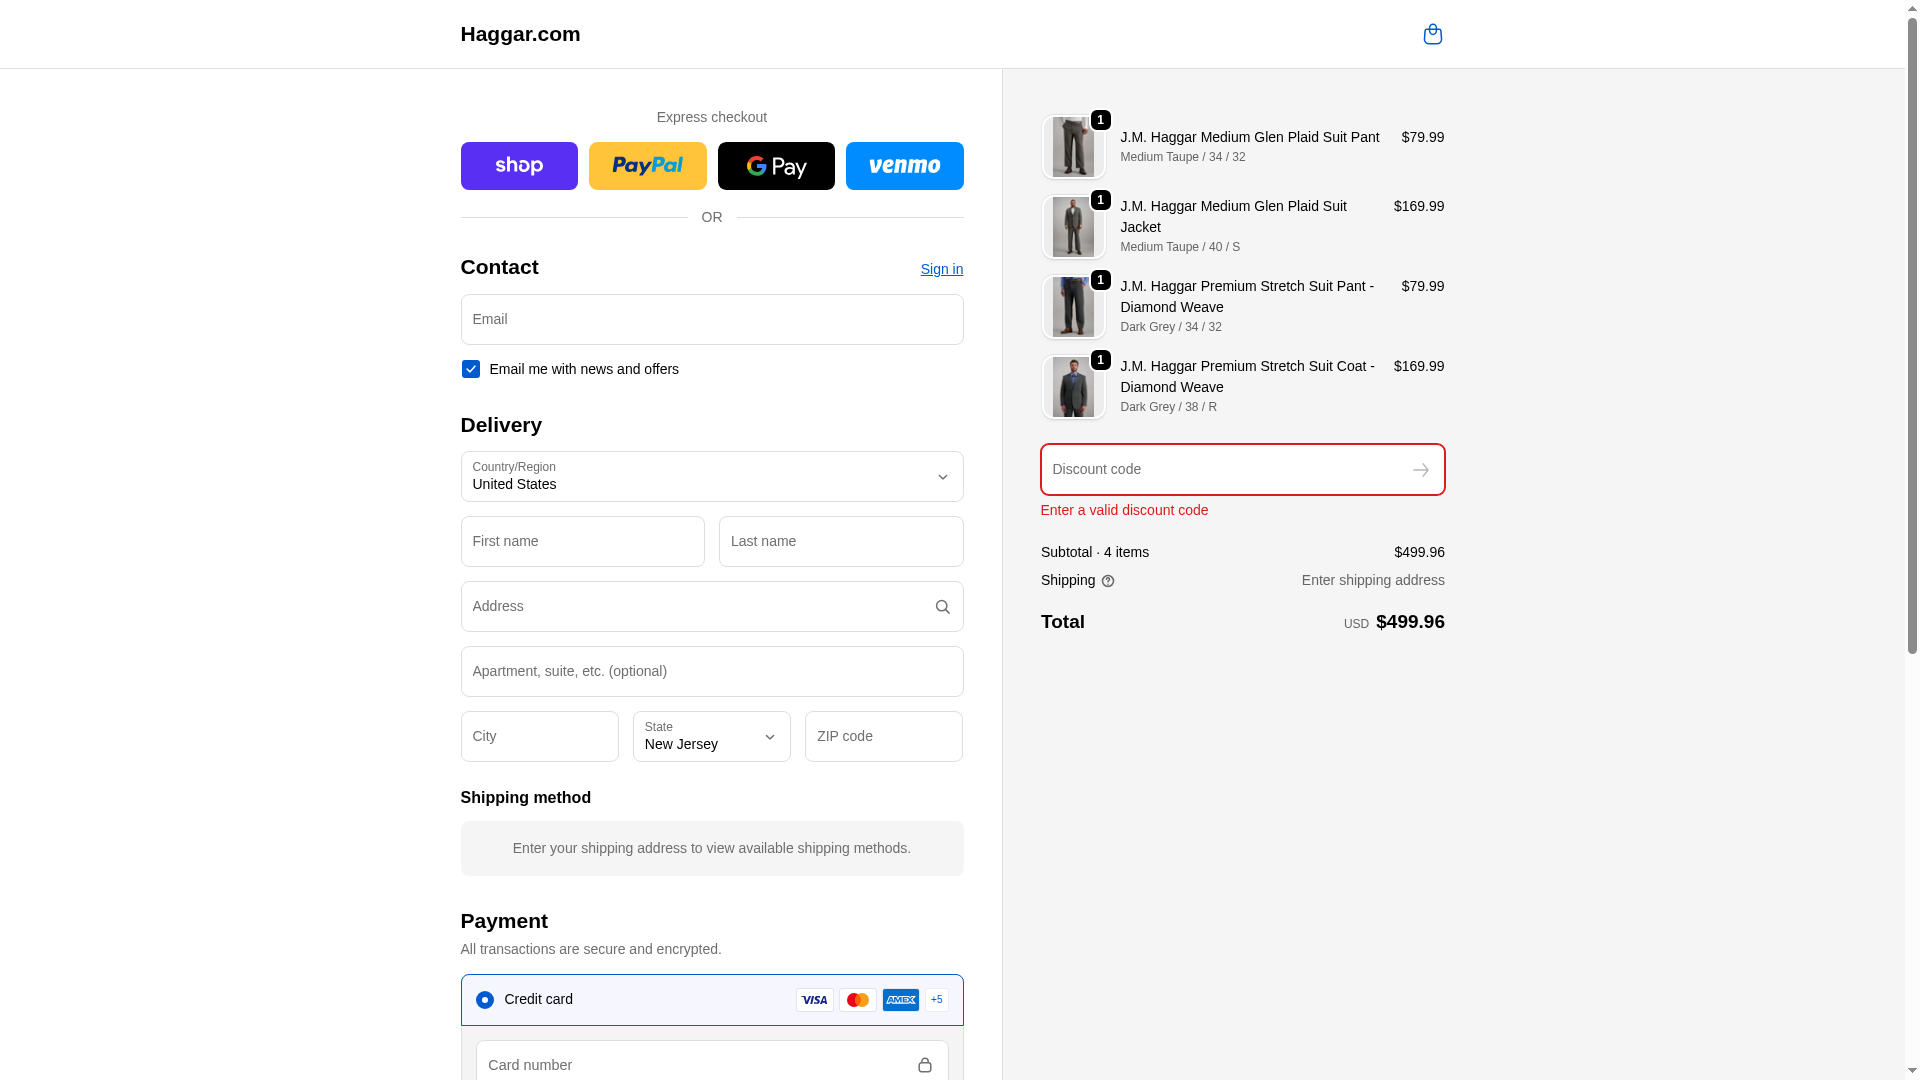Go to Haggar.com home link
1920x1080 pixels.
point(520,34)
